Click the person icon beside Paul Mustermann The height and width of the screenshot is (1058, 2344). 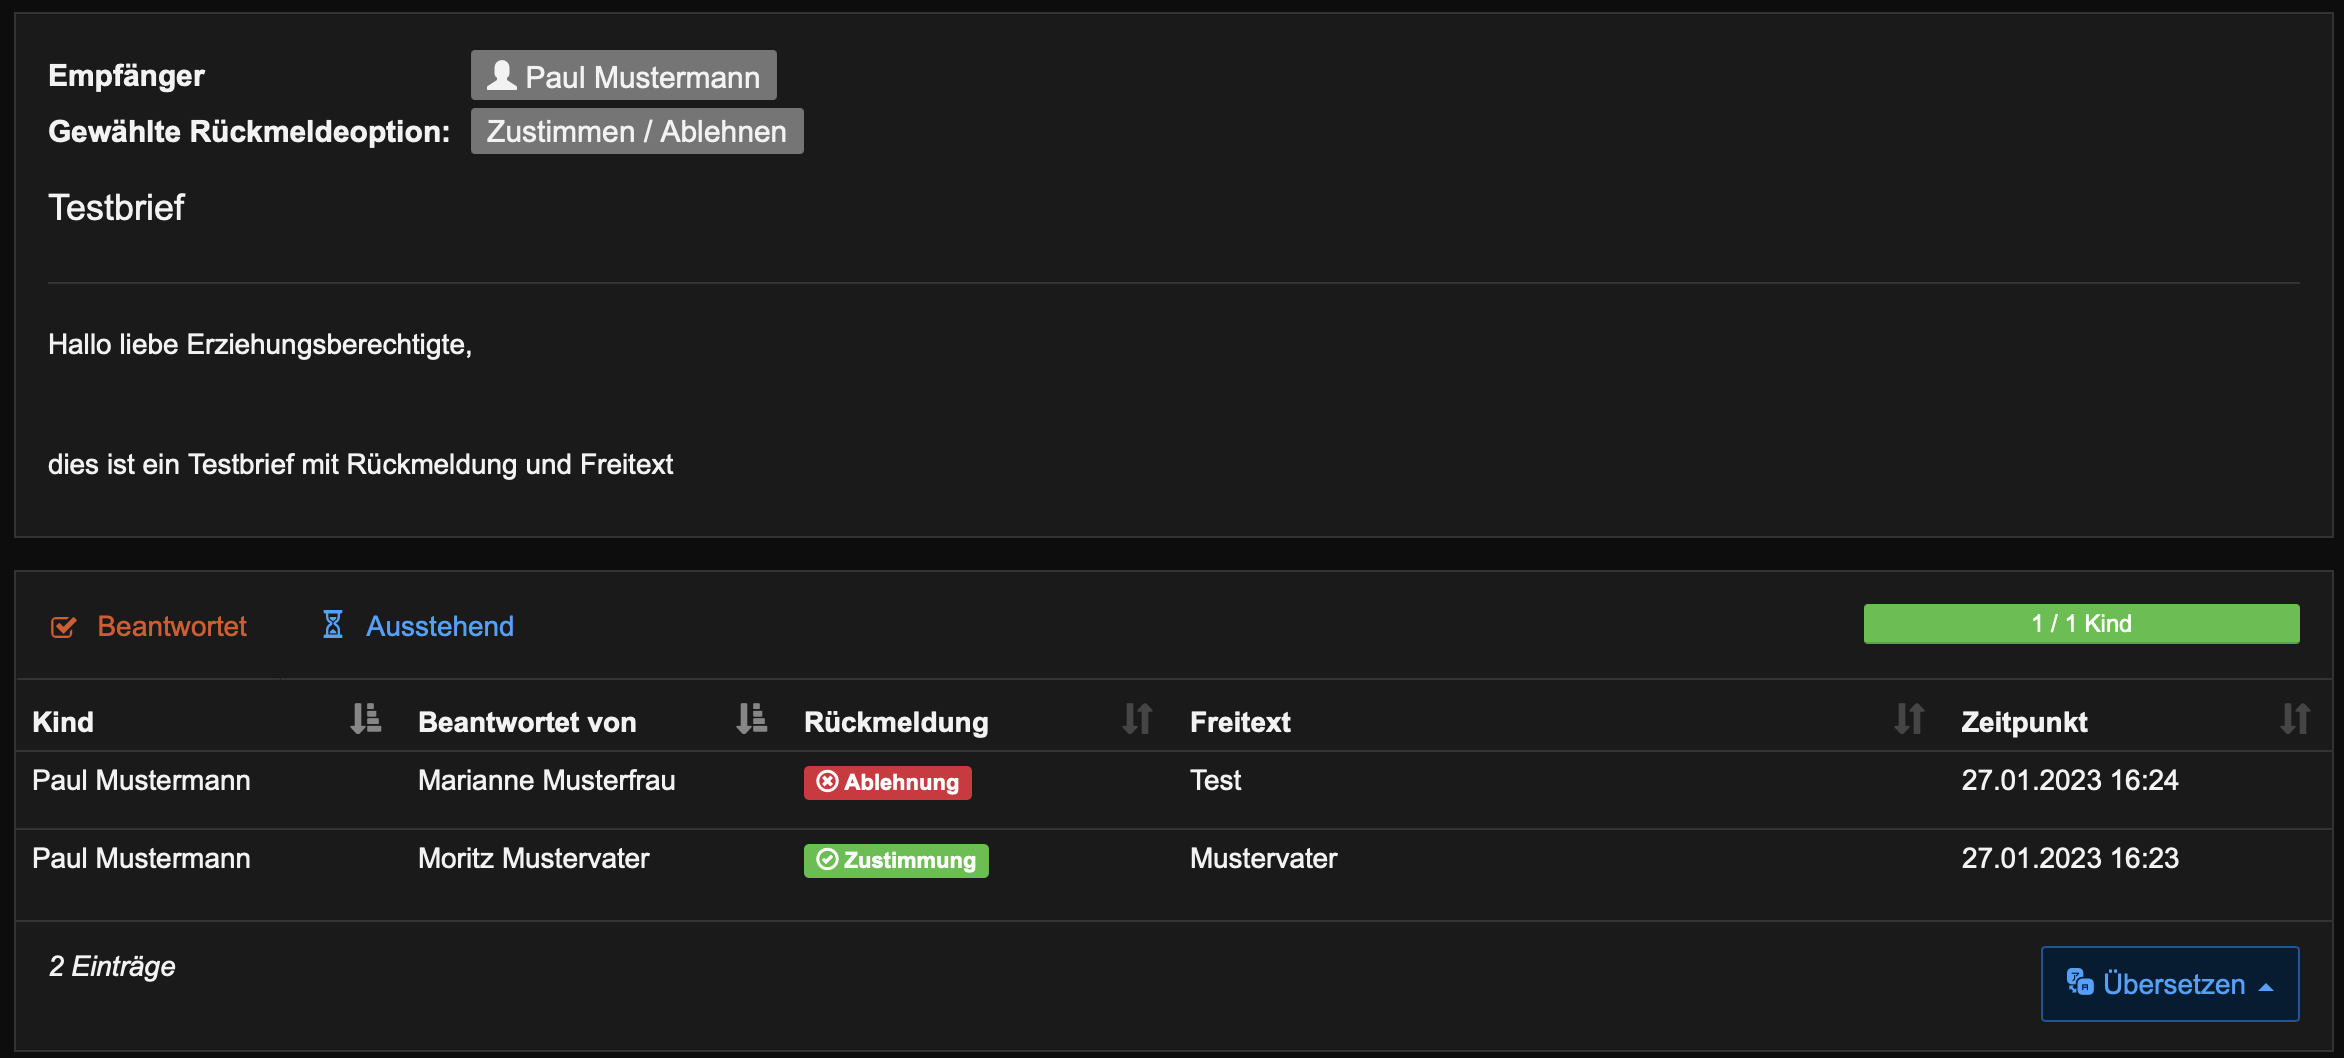[501, 76]
